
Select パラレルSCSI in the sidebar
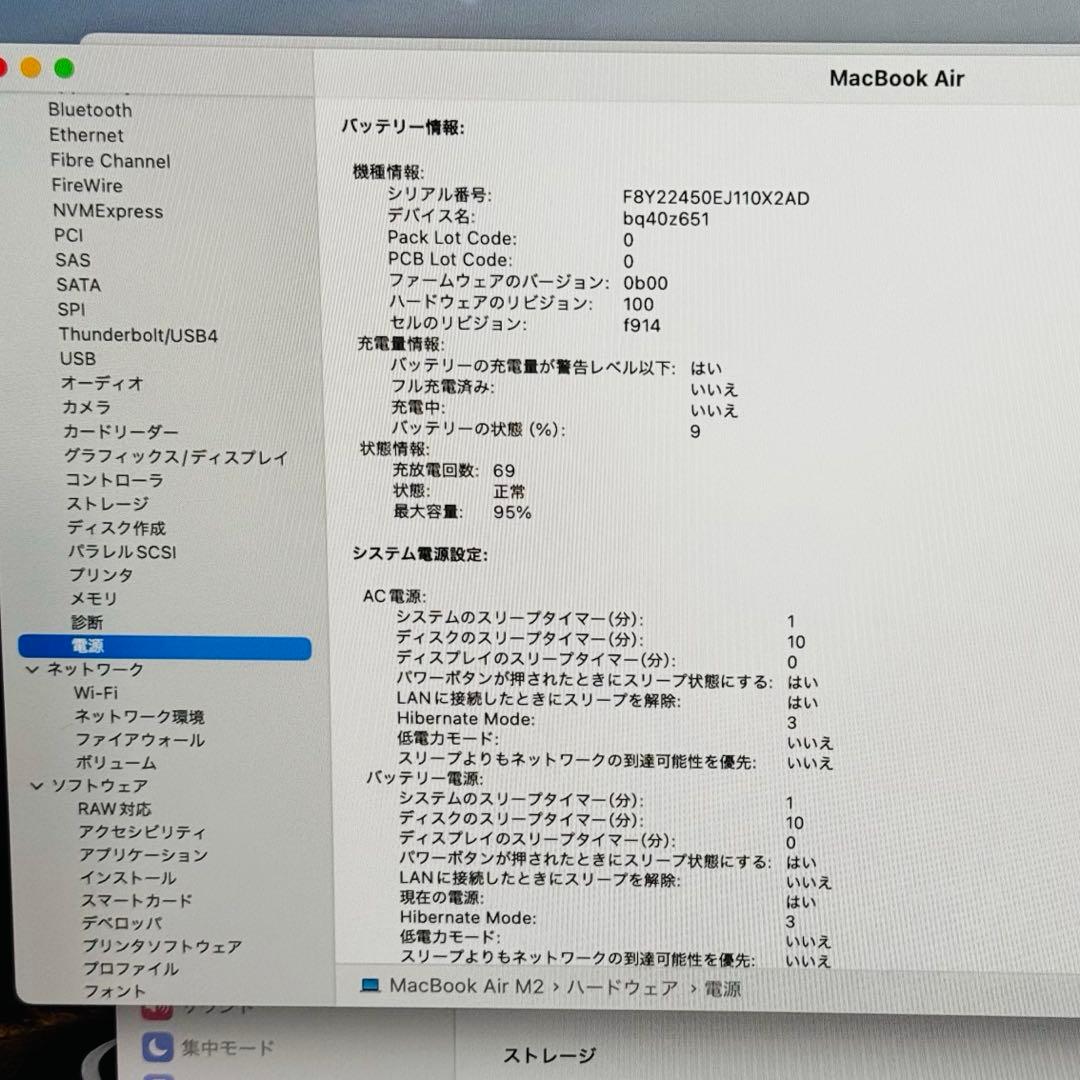click(123, 552)
